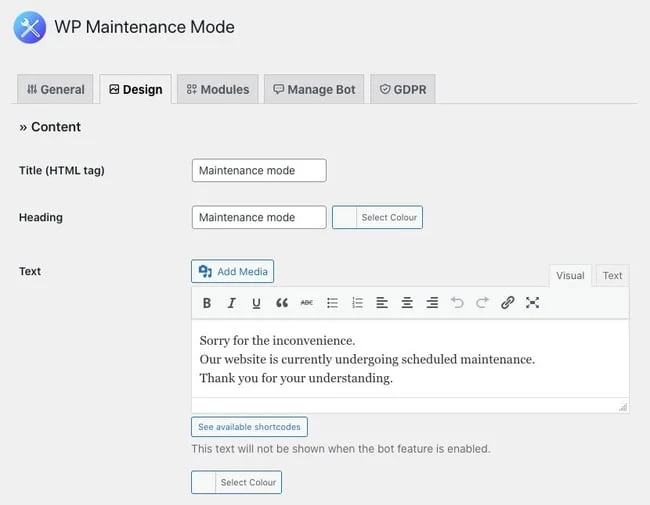
Task: Toggle bold formatting in editor toolbar
Action: point(207,303)
